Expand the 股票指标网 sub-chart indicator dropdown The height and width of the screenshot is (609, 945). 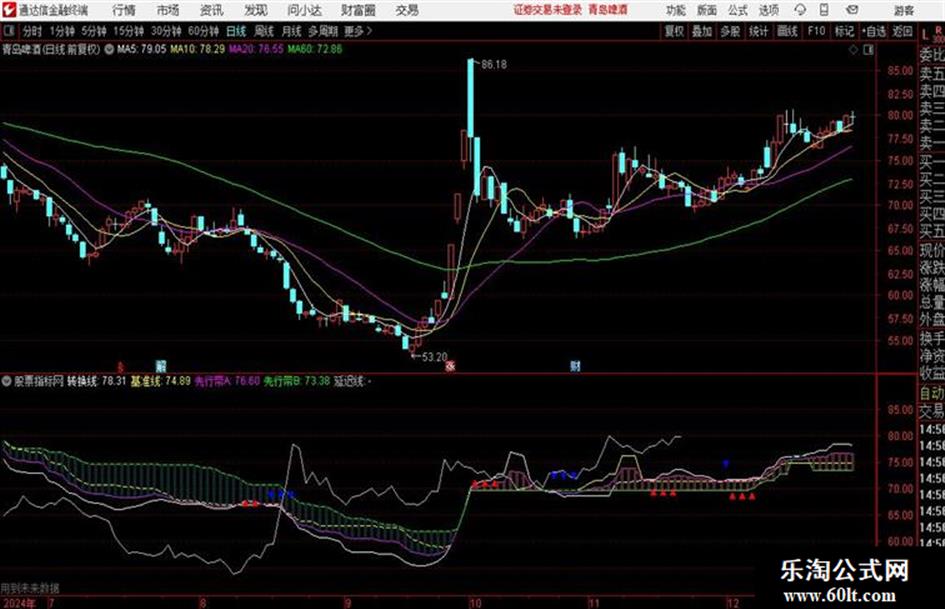(x=7, y=381)
